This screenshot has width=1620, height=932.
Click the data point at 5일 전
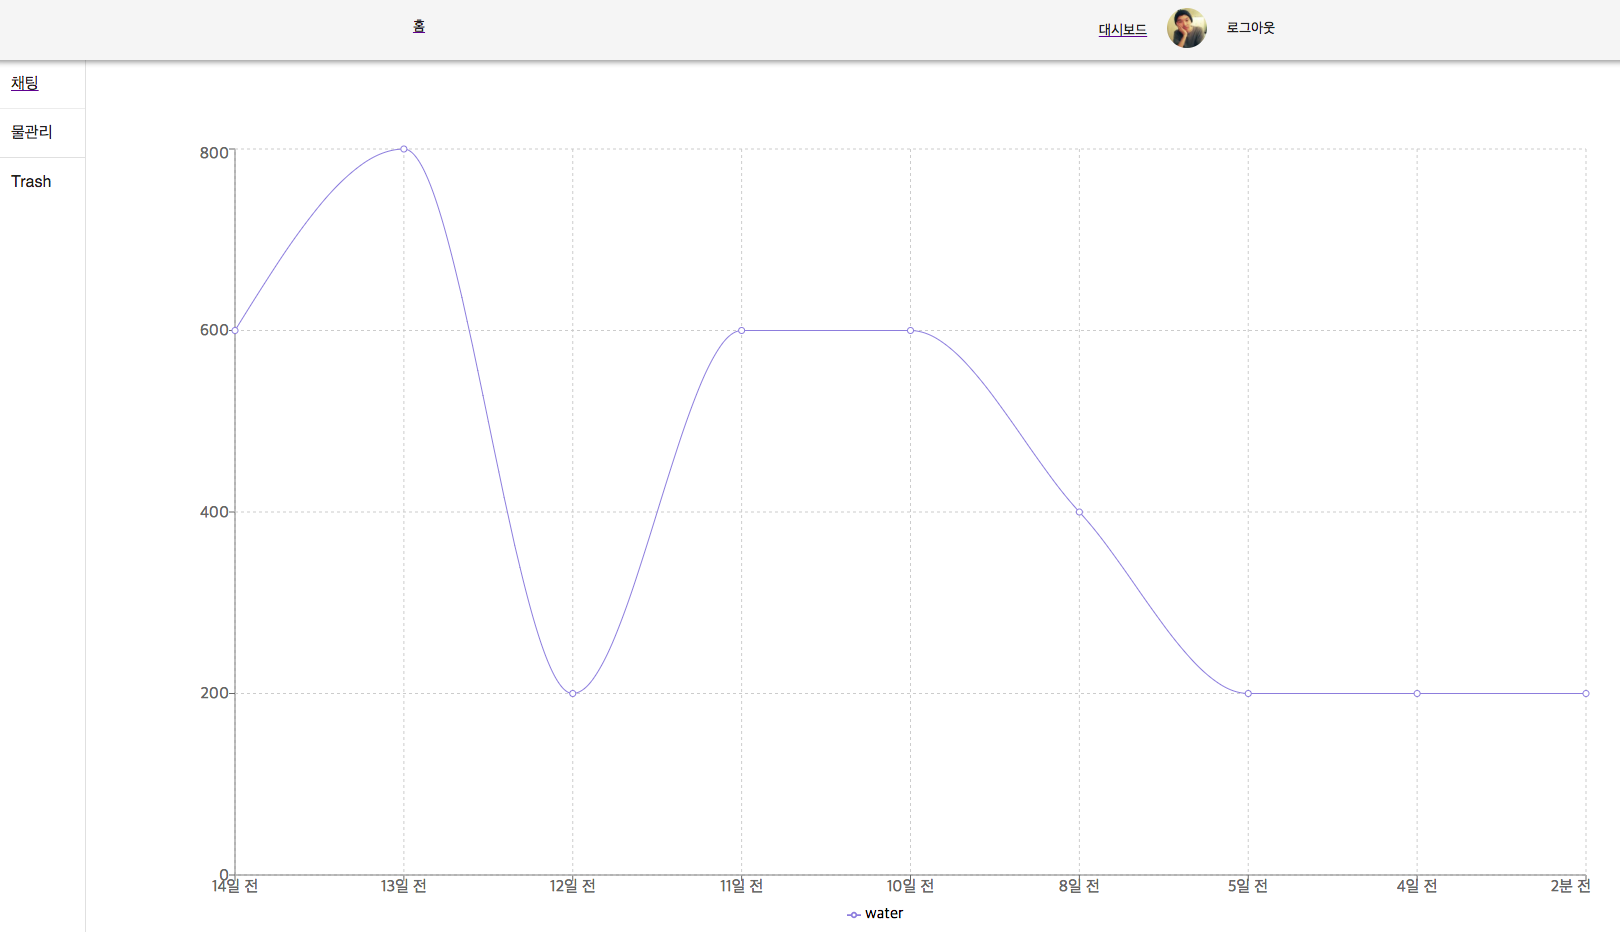[1248, 693]
